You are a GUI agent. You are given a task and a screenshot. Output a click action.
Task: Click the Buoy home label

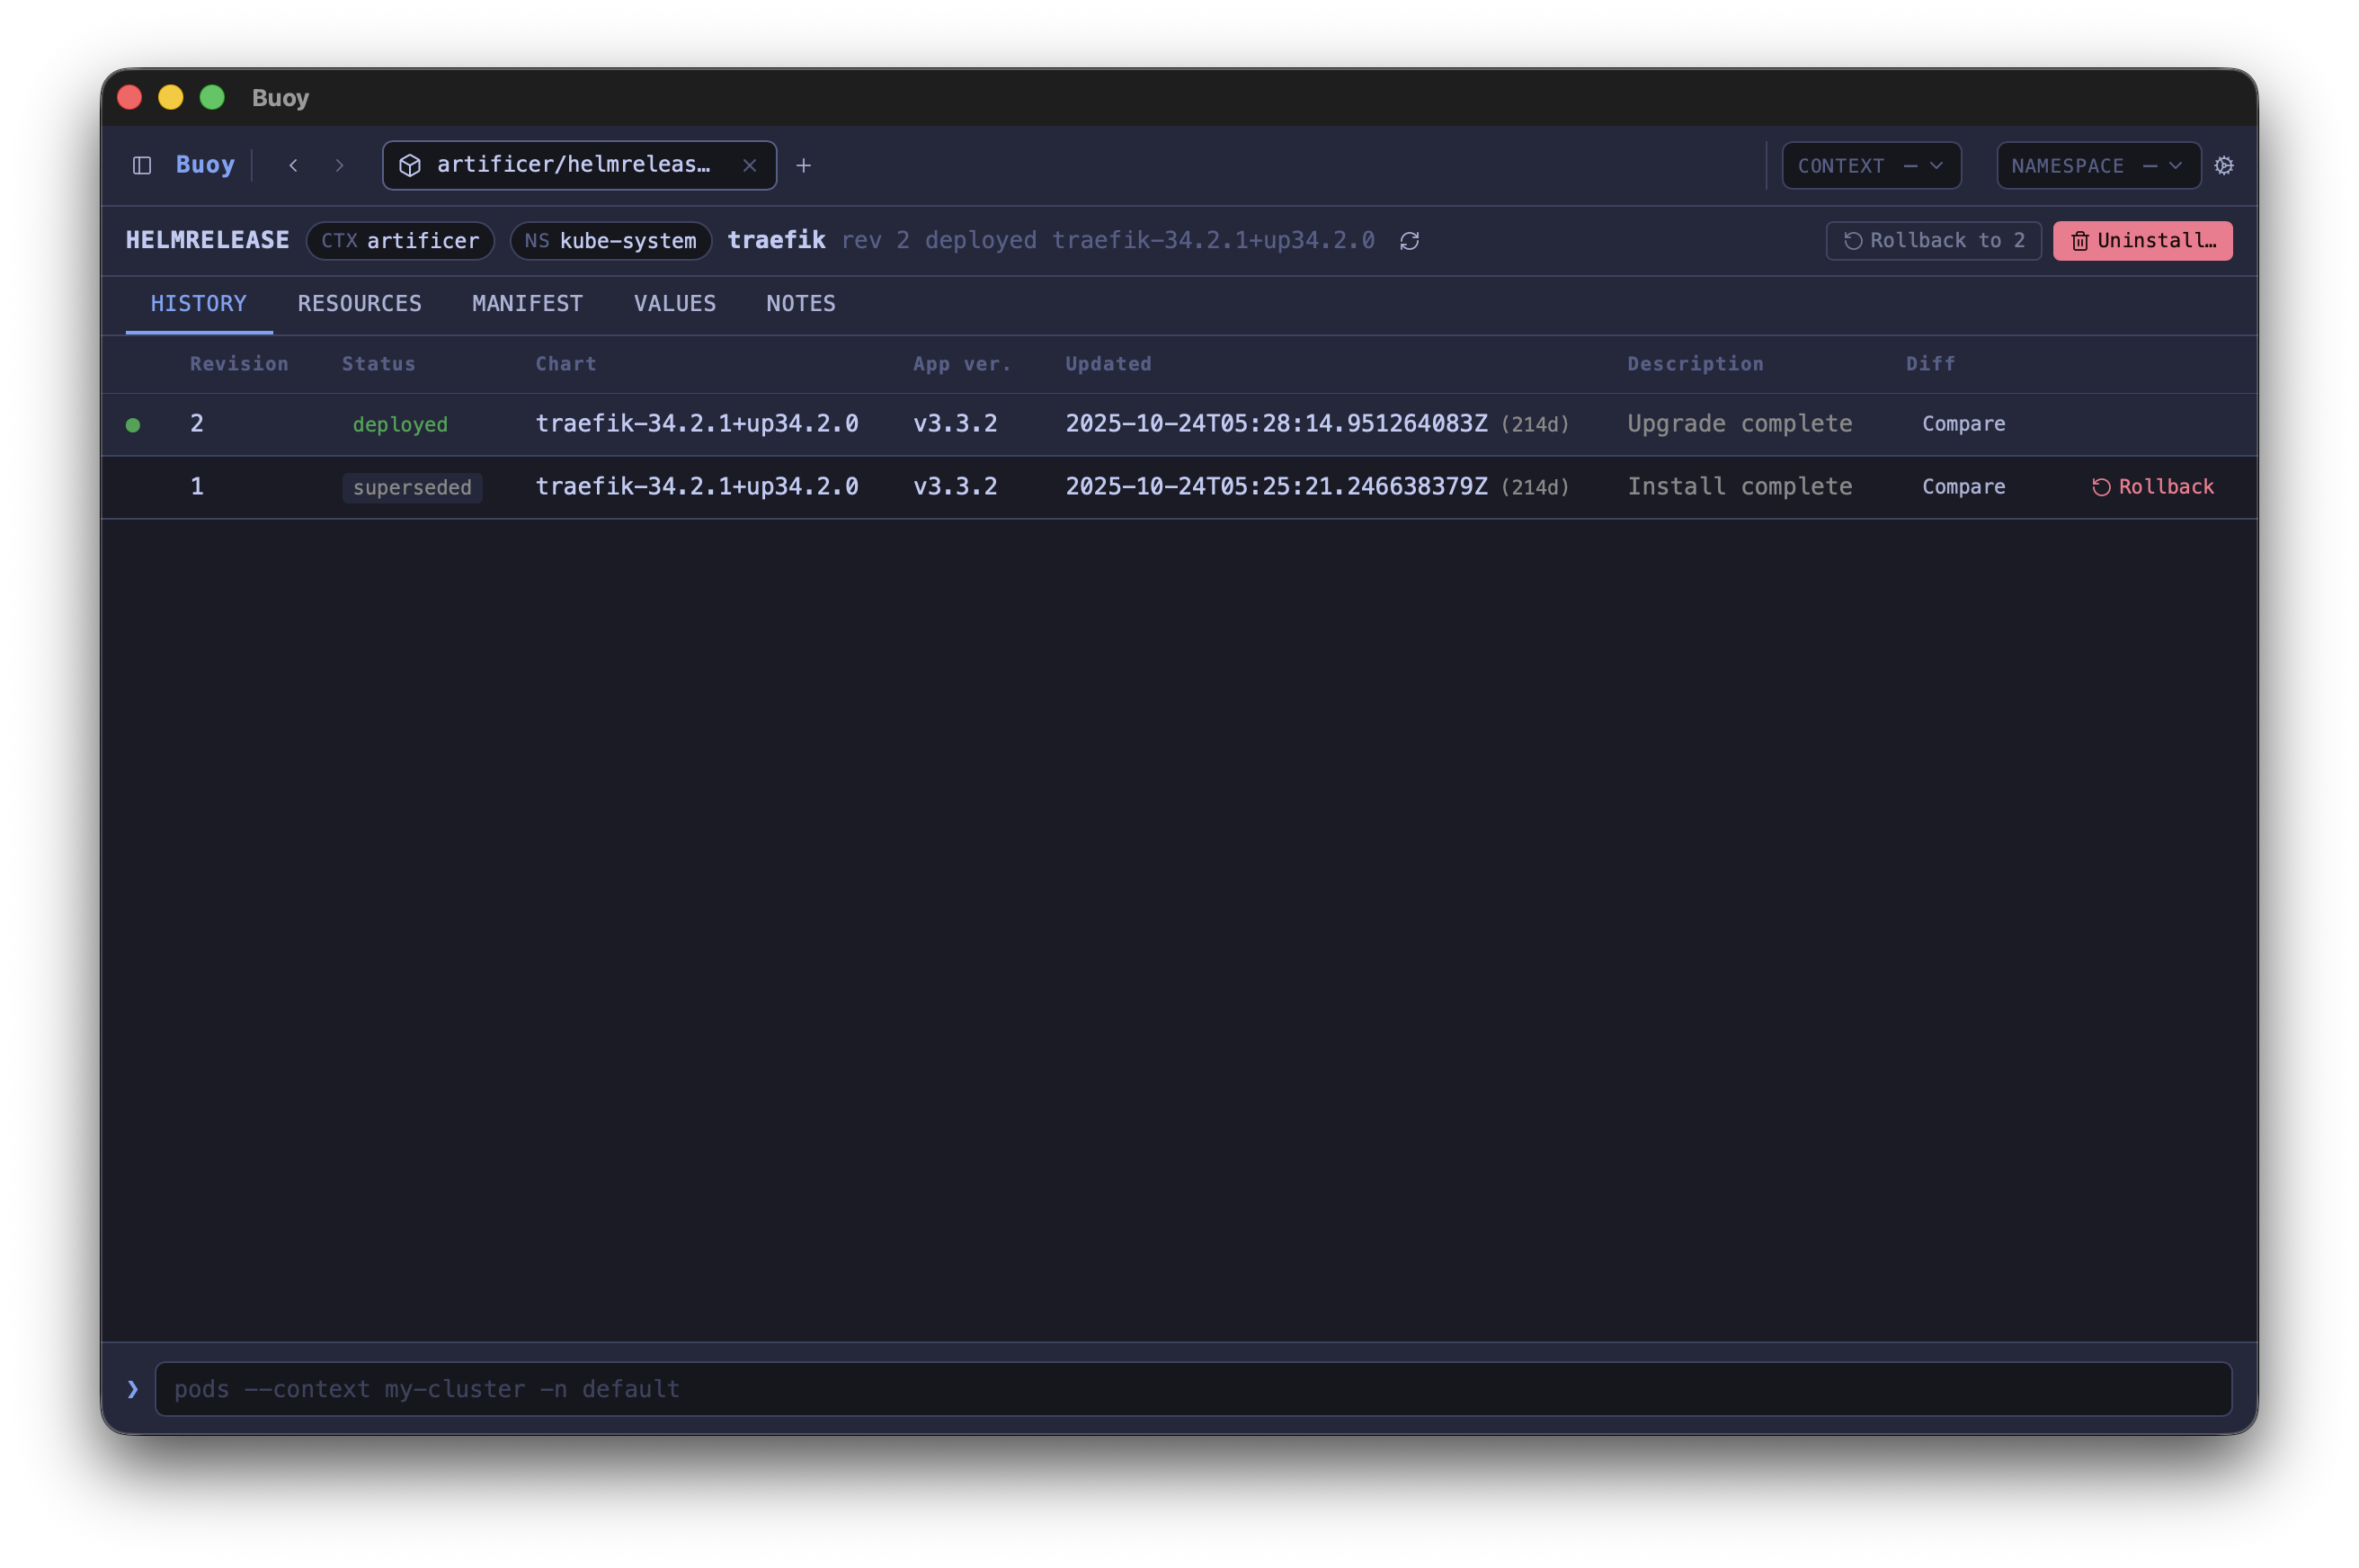click(x=205, y=164)
